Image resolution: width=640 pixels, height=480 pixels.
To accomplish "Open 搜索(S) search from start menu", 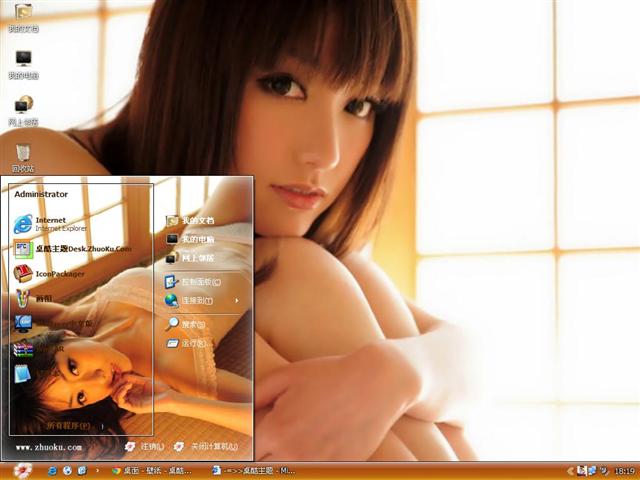I will [x=186, y=324].
